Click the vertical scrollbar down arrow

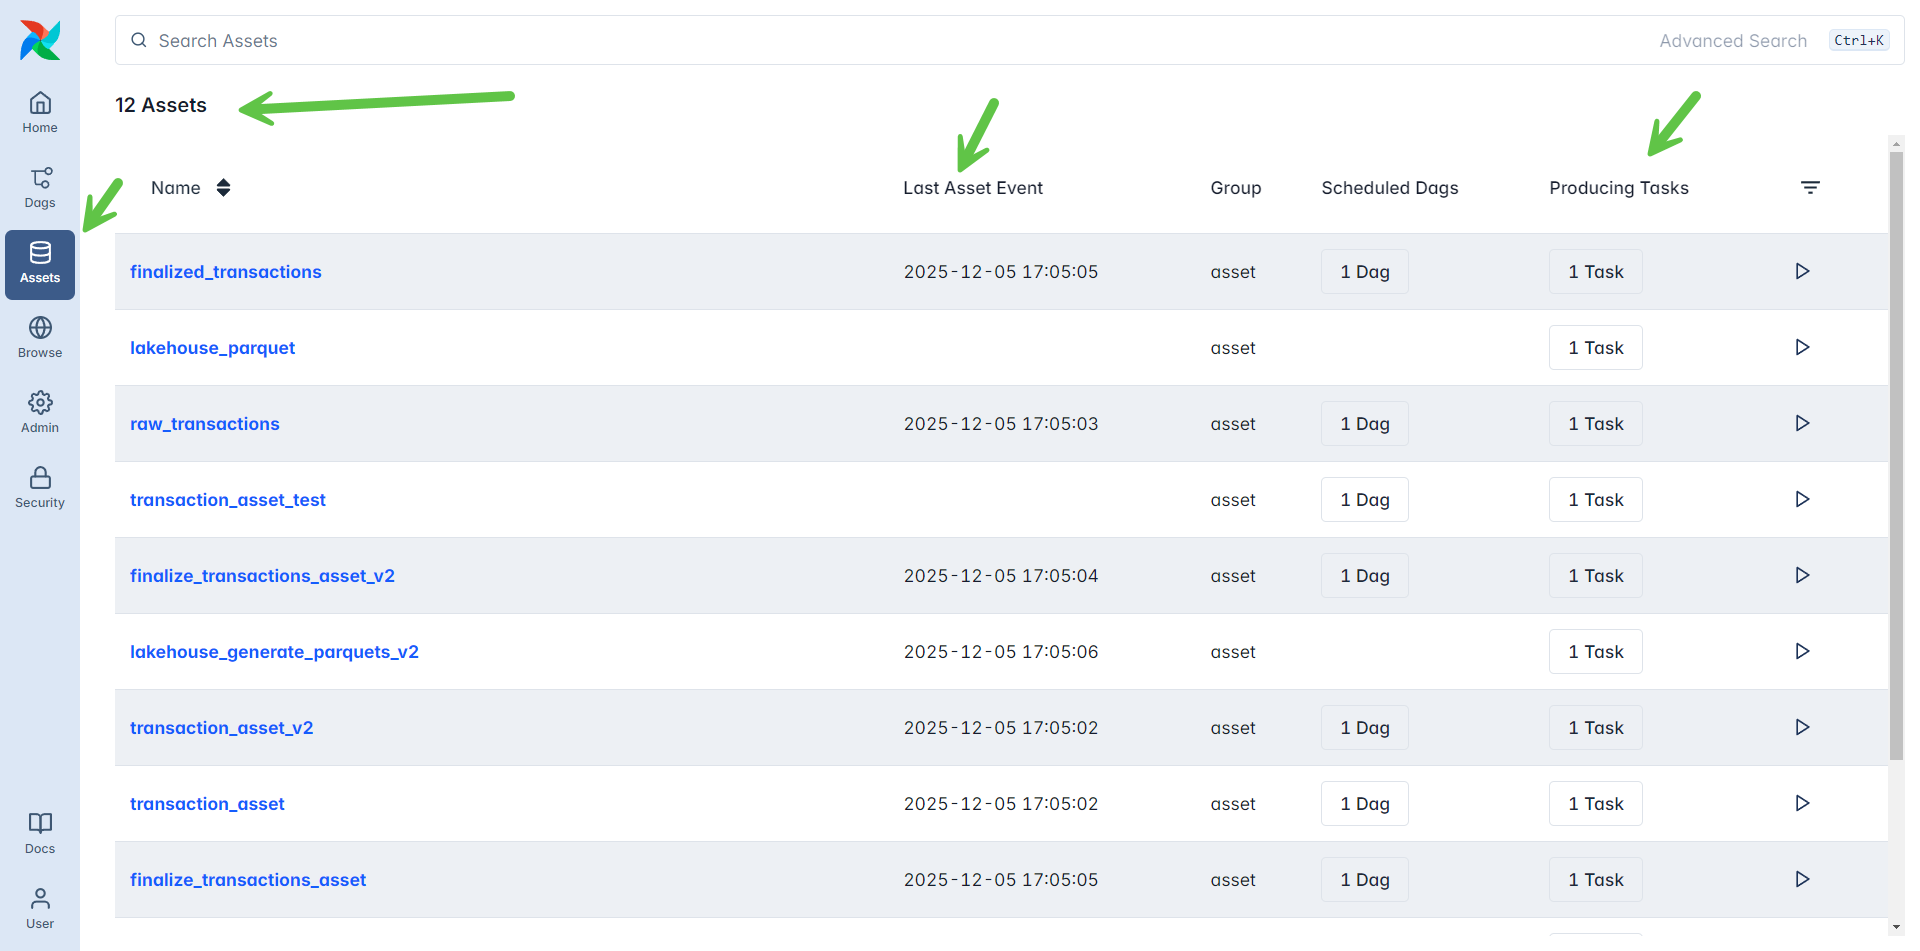[1896, 927]
